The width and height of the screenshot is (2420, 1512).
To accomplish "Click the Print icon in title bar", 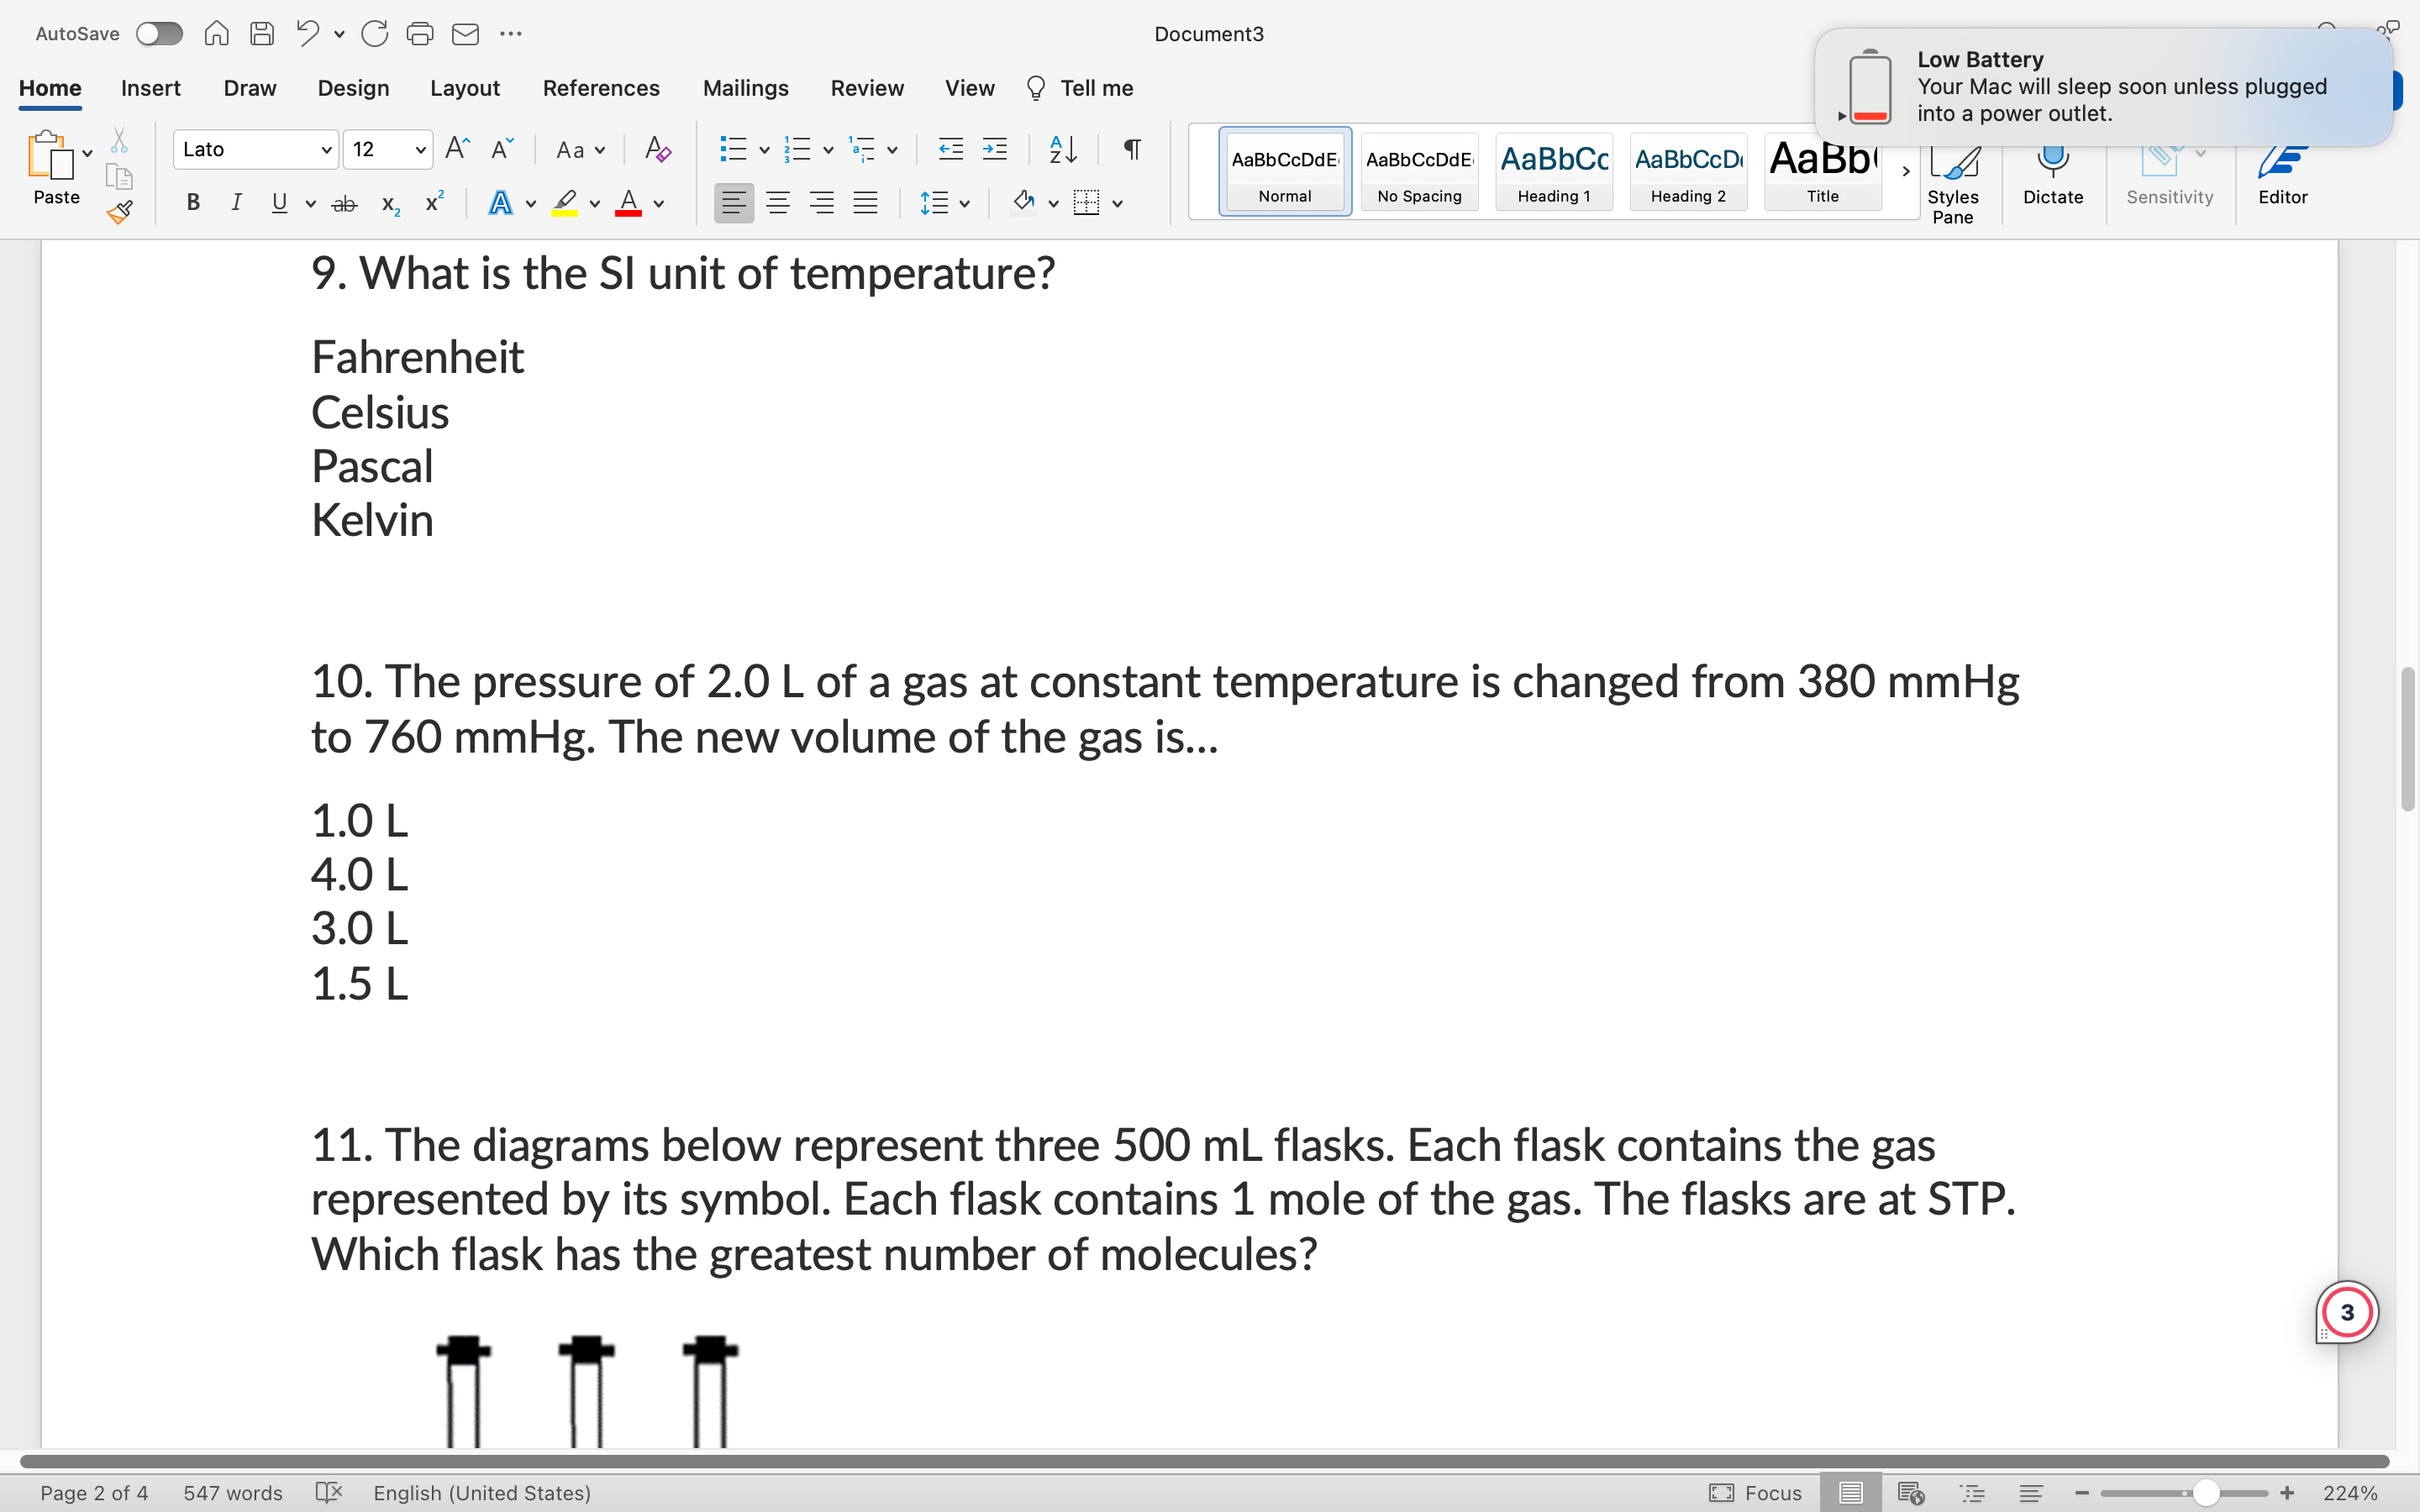I will (419, 34).
